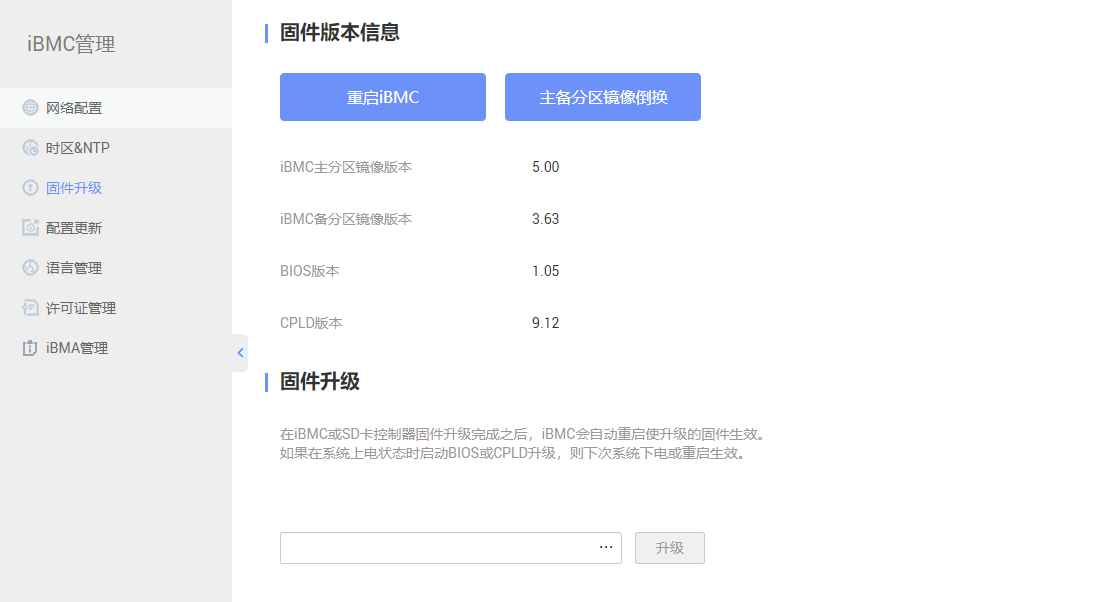The height and width of the screenshot is (602, 1110).
Task: Browse for firmware file via the ellipsis
Action: coord(606,547)
